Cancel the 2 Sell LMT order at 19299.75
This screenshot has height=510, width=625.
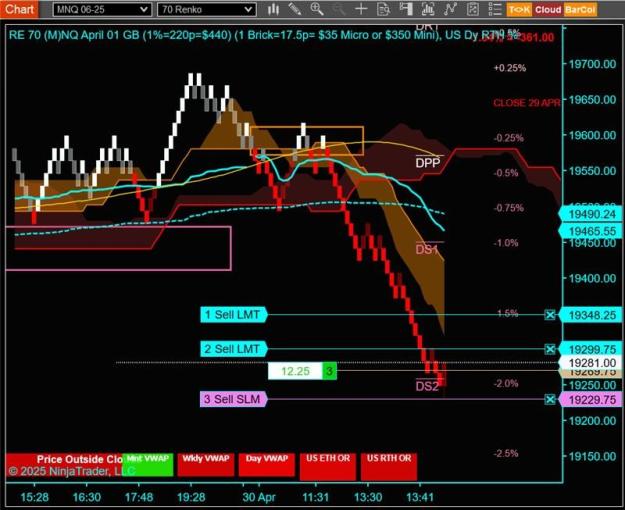tap(550, 349)
